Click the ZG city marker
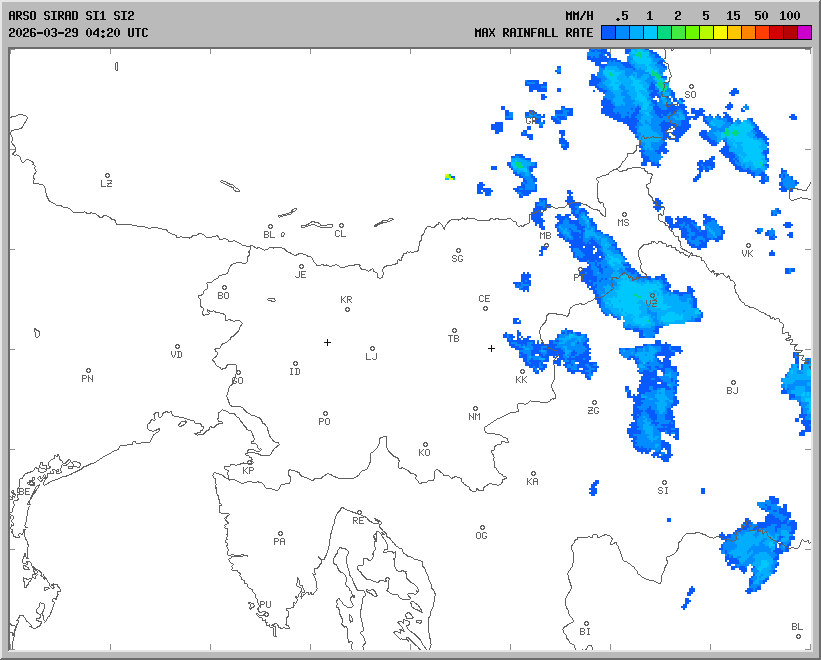Viewport: 821px width, 660px height. click(594, 404)
